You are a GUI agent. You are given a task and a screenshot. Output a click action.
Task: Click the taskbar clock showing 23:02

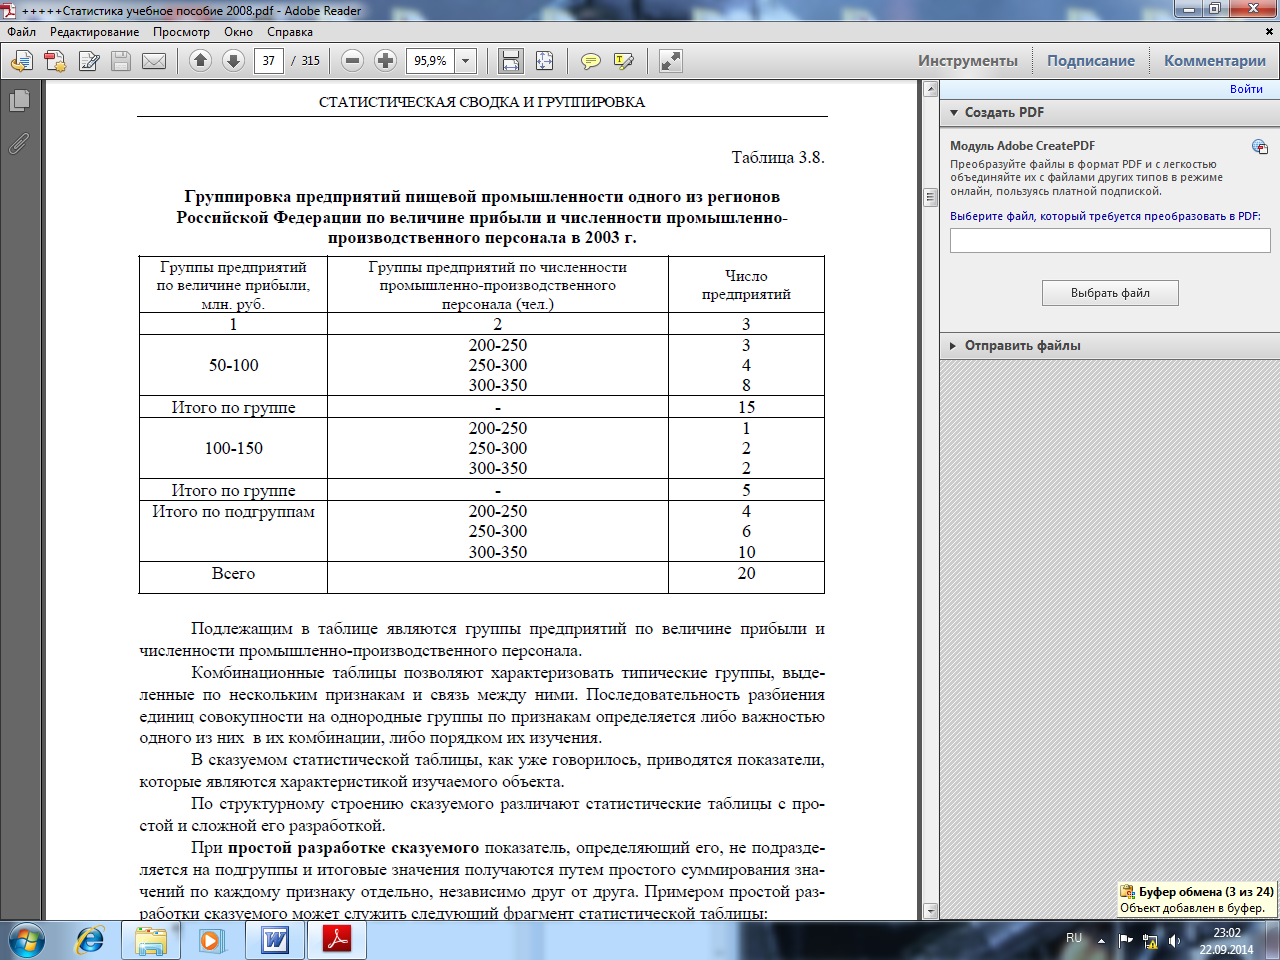click(x=1227, y=941)
